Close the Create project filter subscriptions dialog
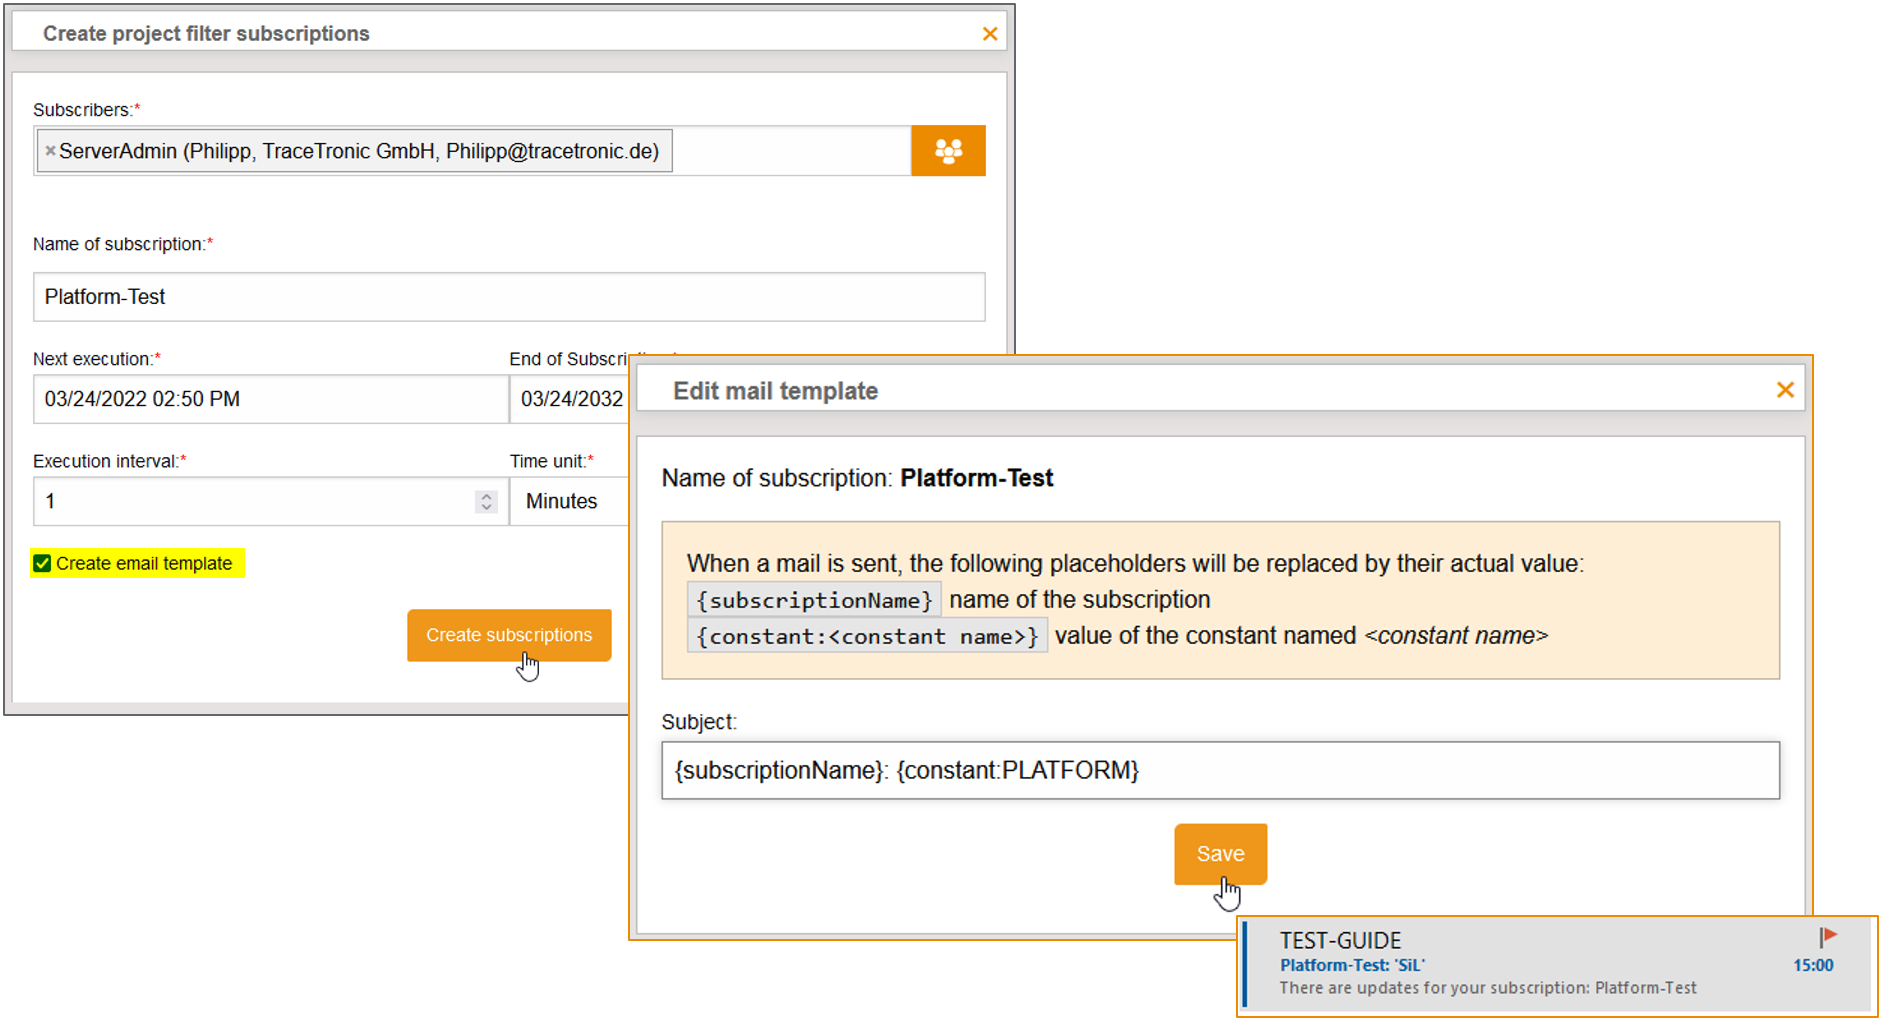 990,33
